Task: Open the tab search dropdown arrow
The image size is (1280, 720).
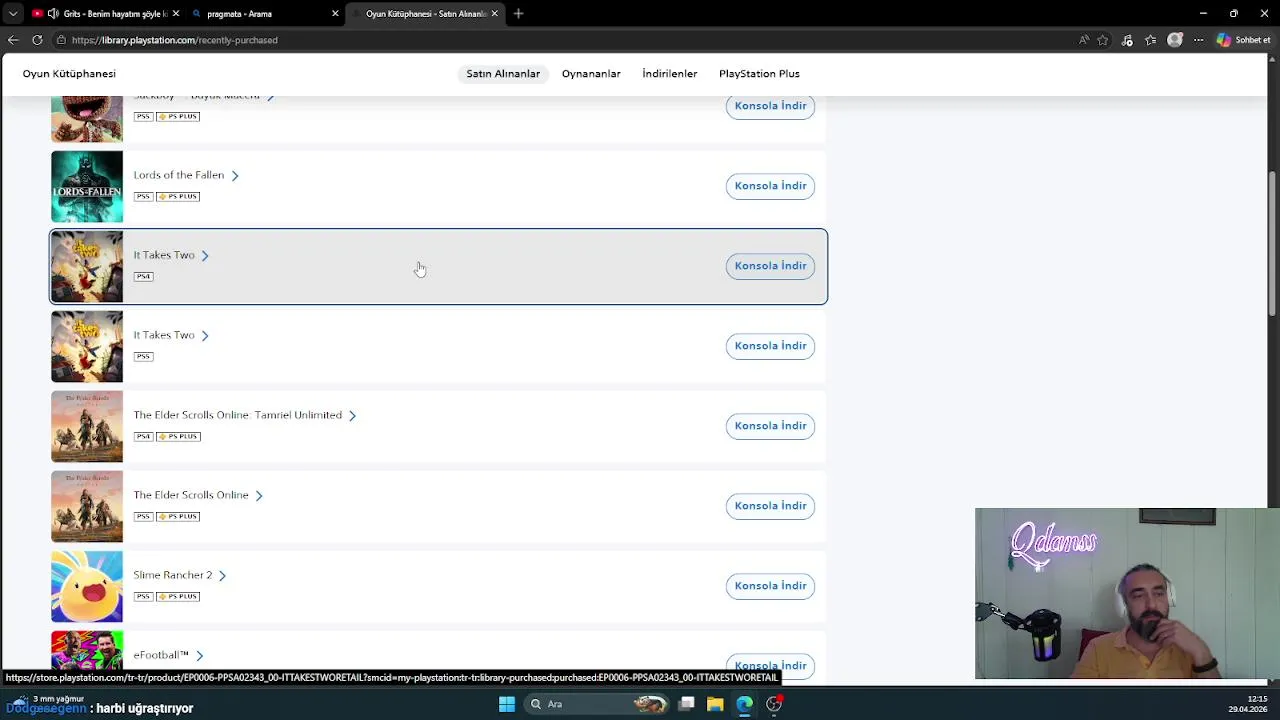Action: (12, 14)
